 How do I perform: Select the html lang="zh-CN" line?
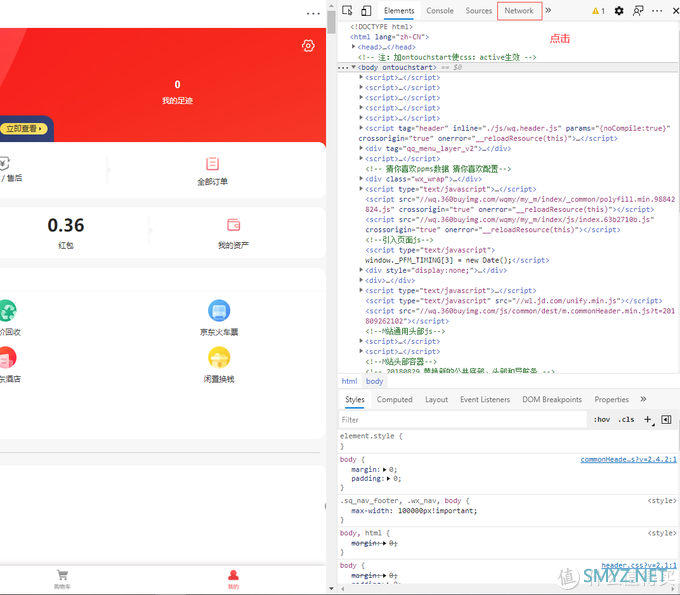point(389,37)
